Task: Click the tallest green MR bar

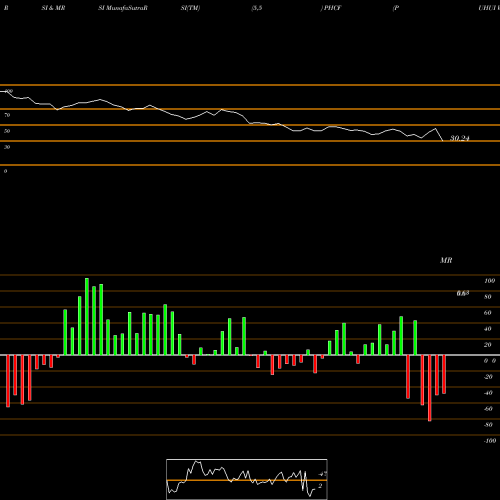Action: (x=87, y=316)
